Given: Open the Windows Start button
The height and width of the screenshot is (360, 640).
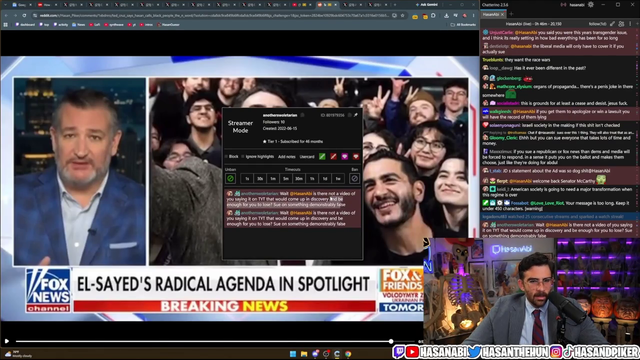Looking at the screenshot, I should (293, 354).
